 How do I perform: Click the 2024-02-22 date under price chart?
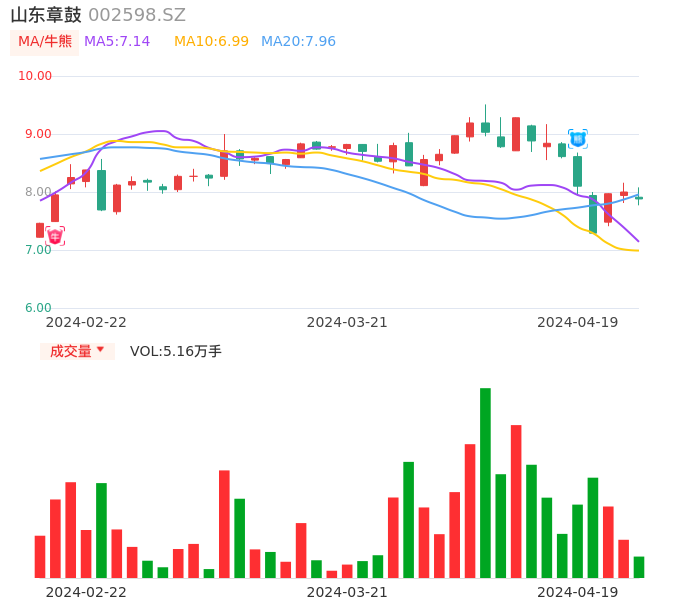86,322
